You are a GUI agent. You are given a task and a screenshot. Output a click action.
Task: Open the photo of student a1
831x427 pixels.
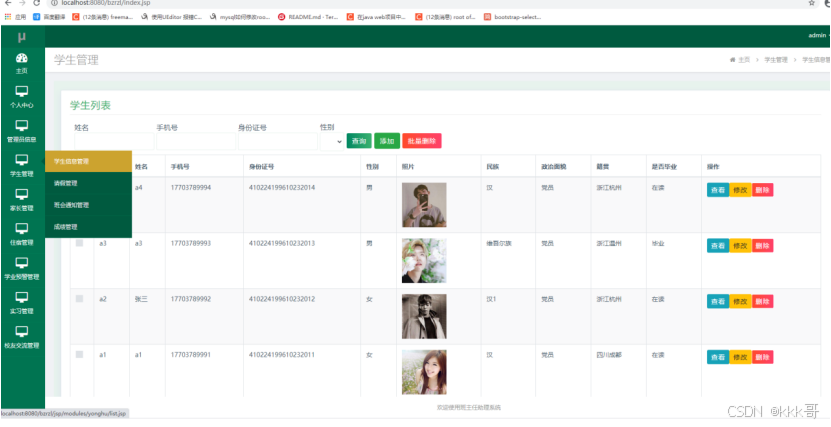424,372
